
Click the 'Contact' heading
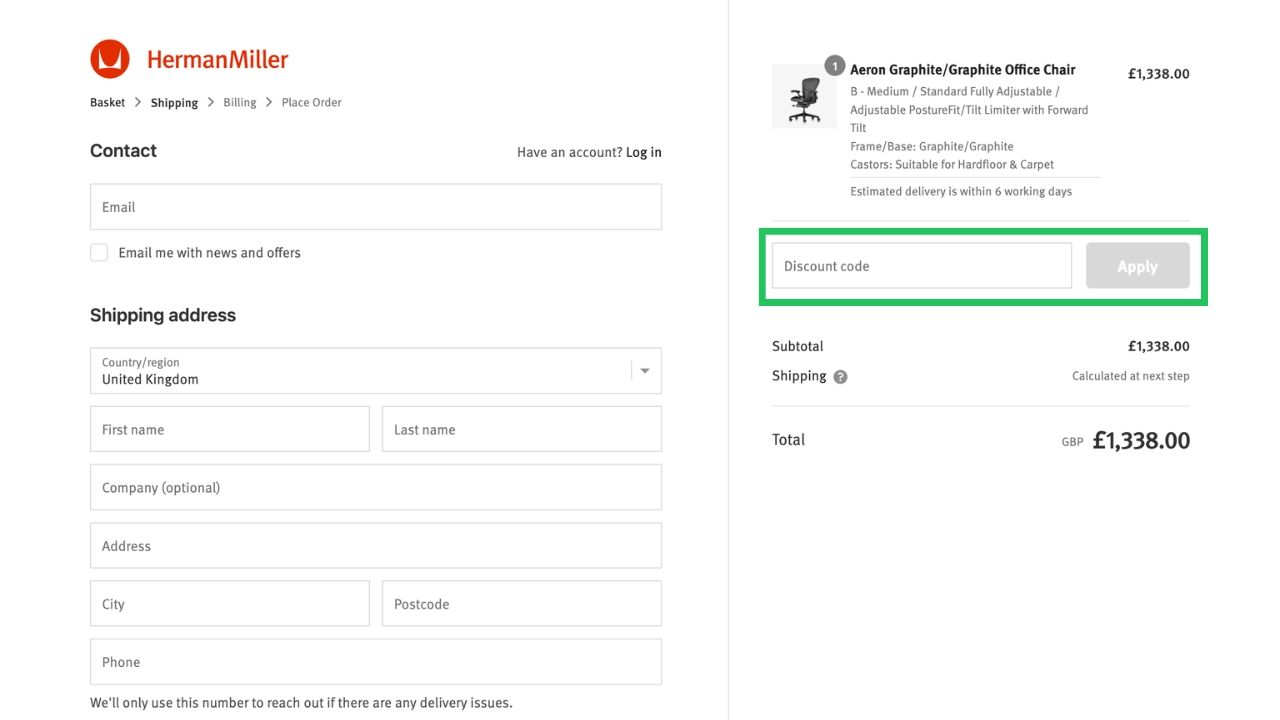123,151
